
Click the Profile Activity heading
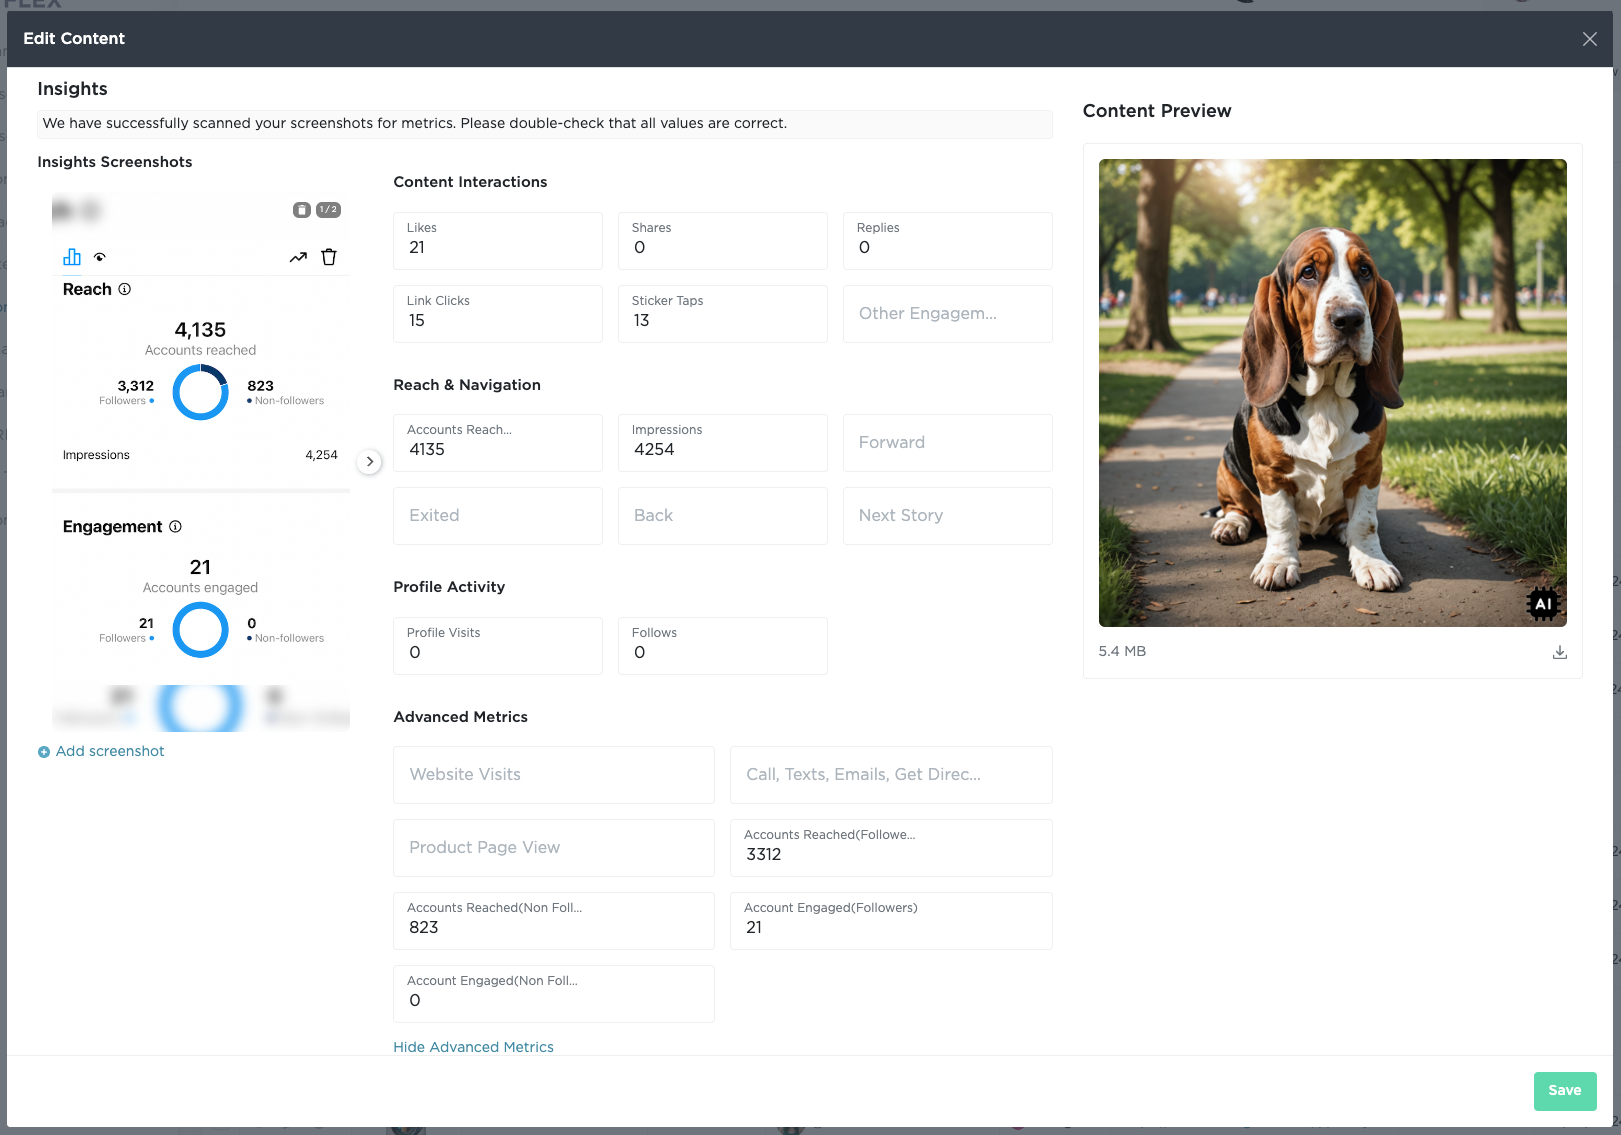(449, 587)
